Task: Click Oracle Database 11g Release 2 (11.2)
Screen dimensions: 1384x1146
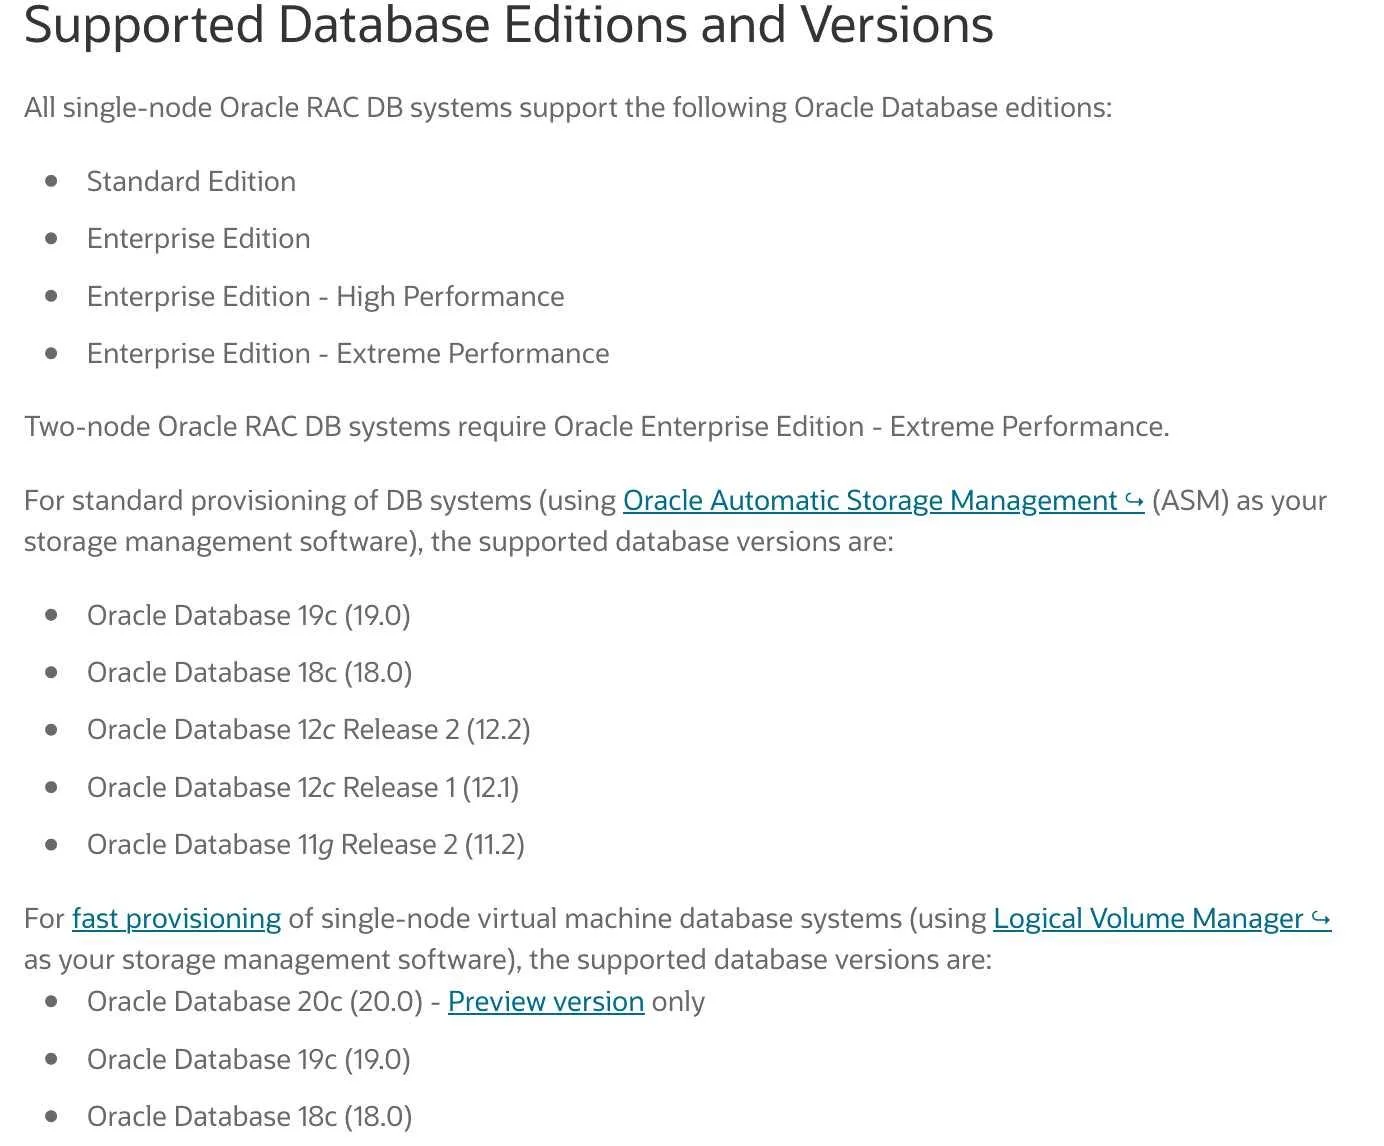Action: [305, 844]
